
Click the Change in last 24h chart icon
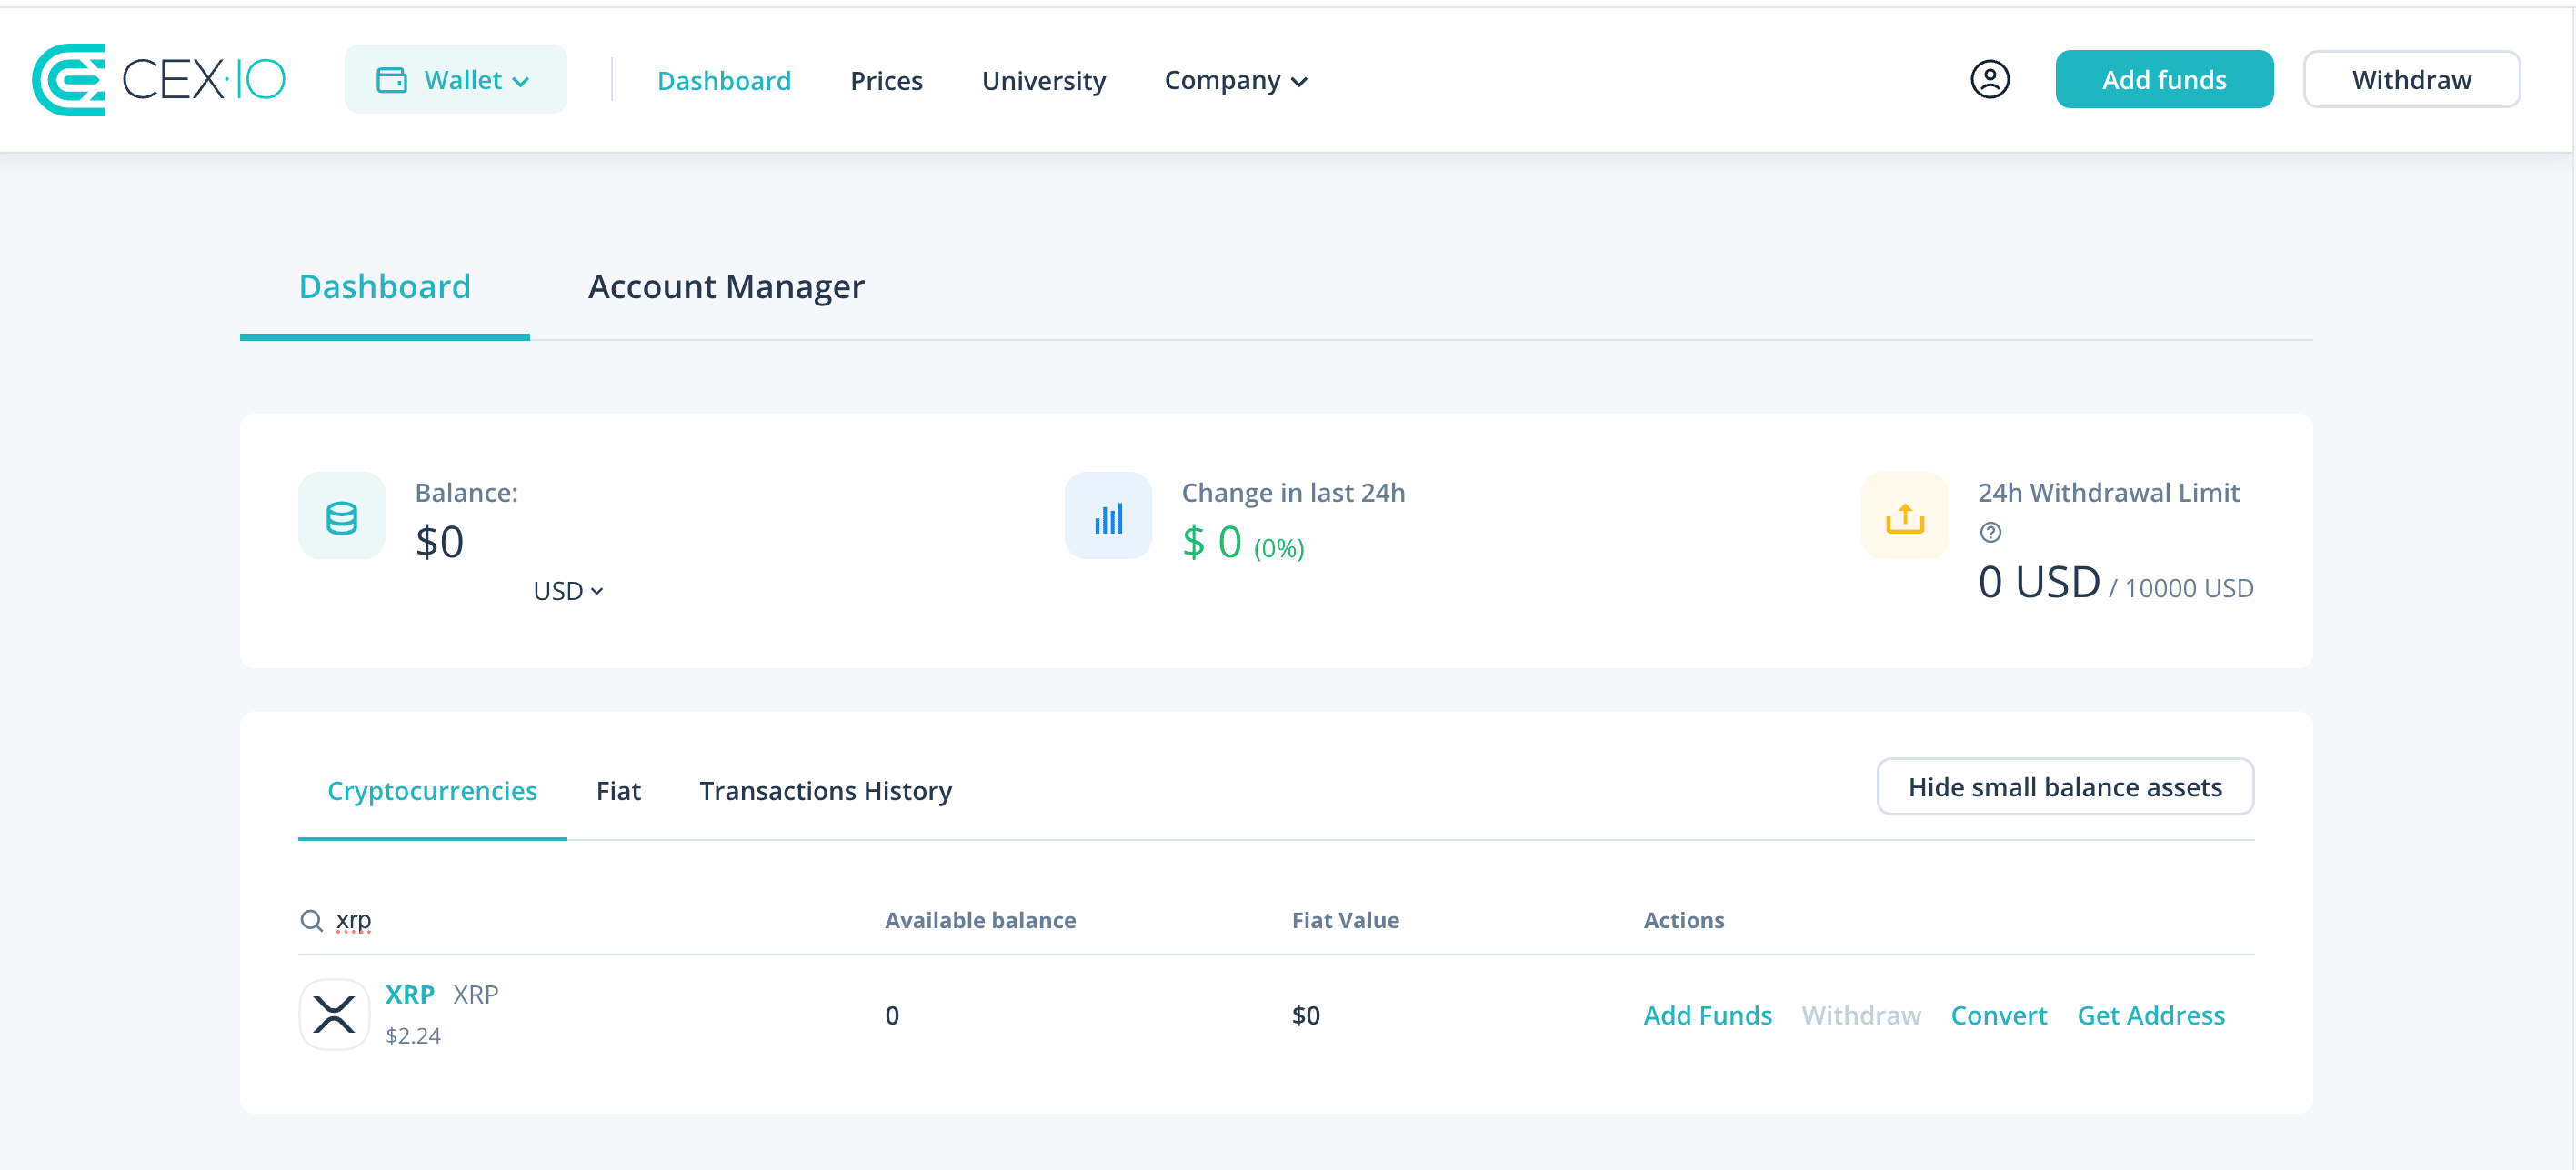coord(1108,516)
